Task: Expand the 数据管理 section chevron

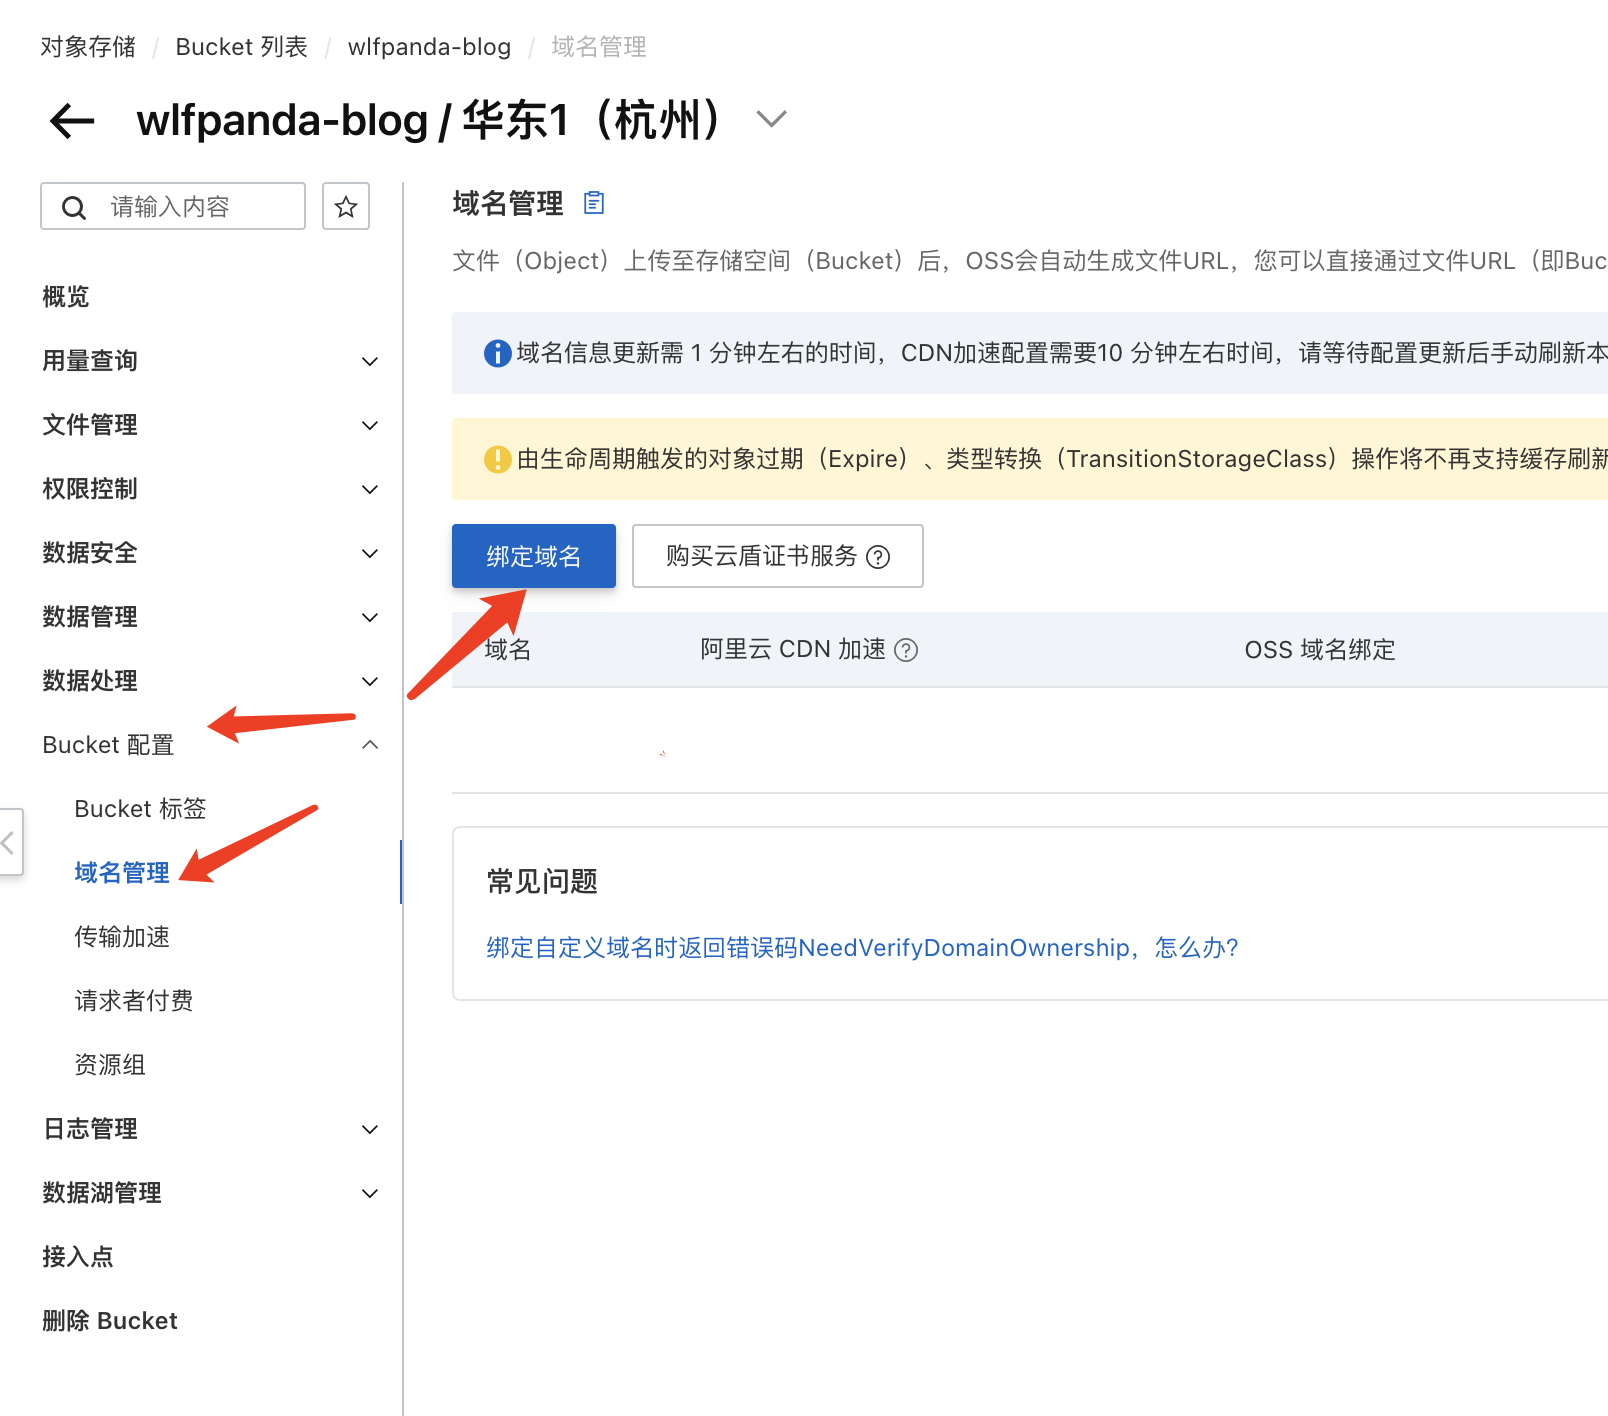Action: [x=370, y=617]
